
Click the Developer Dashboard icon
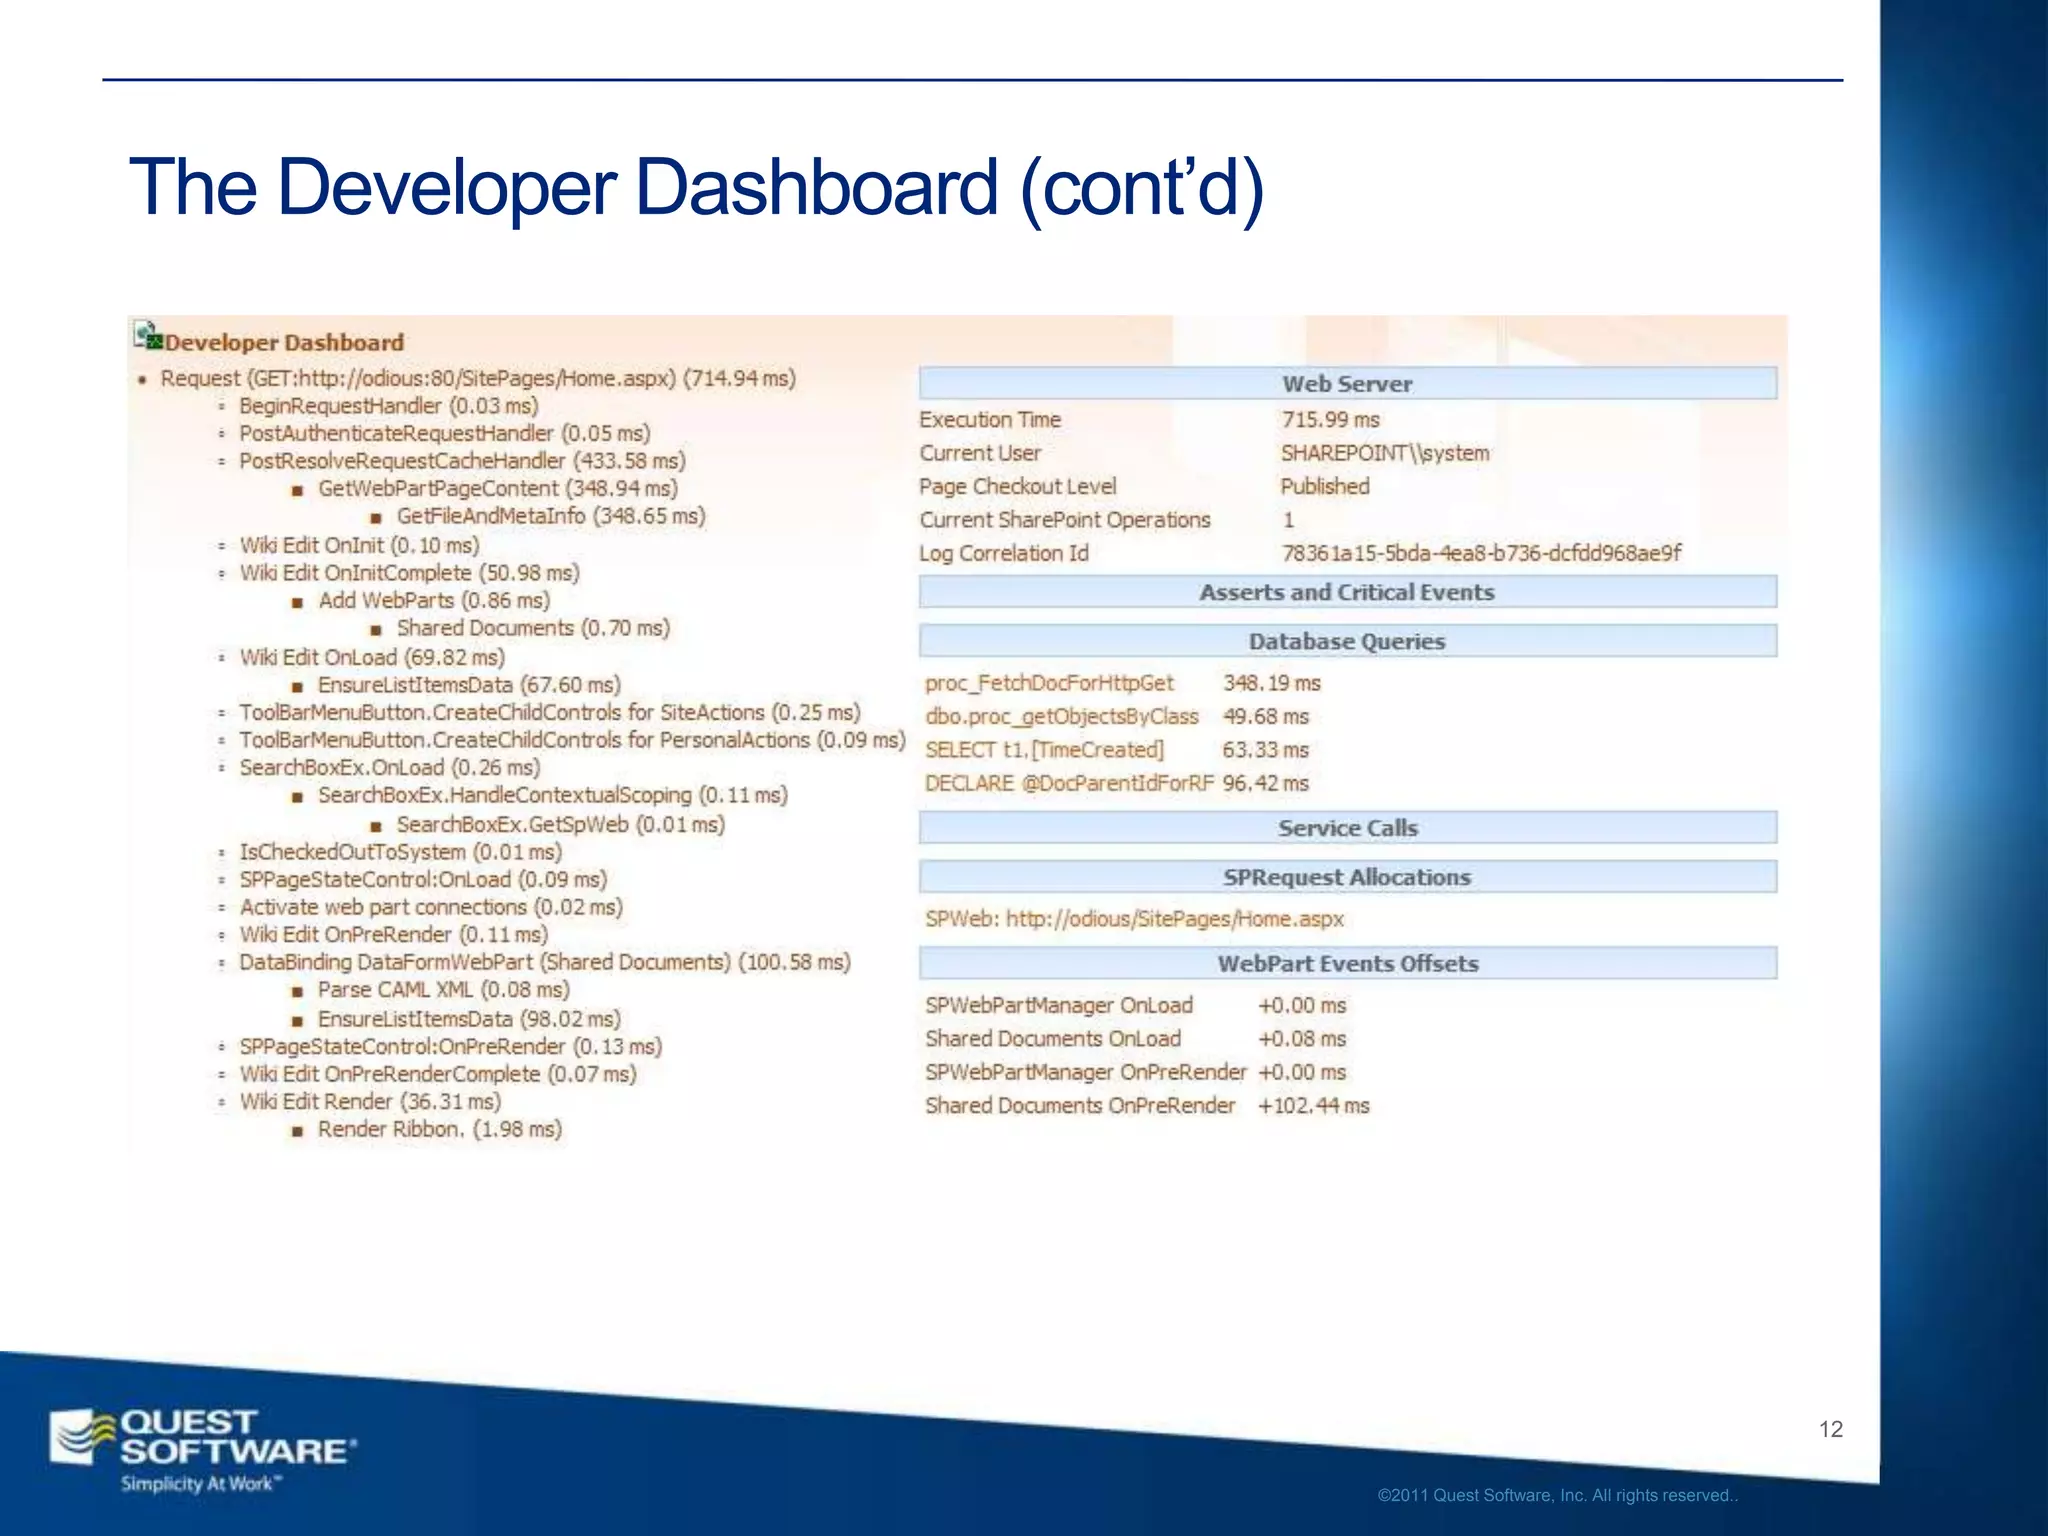click(x=148, y=336)
